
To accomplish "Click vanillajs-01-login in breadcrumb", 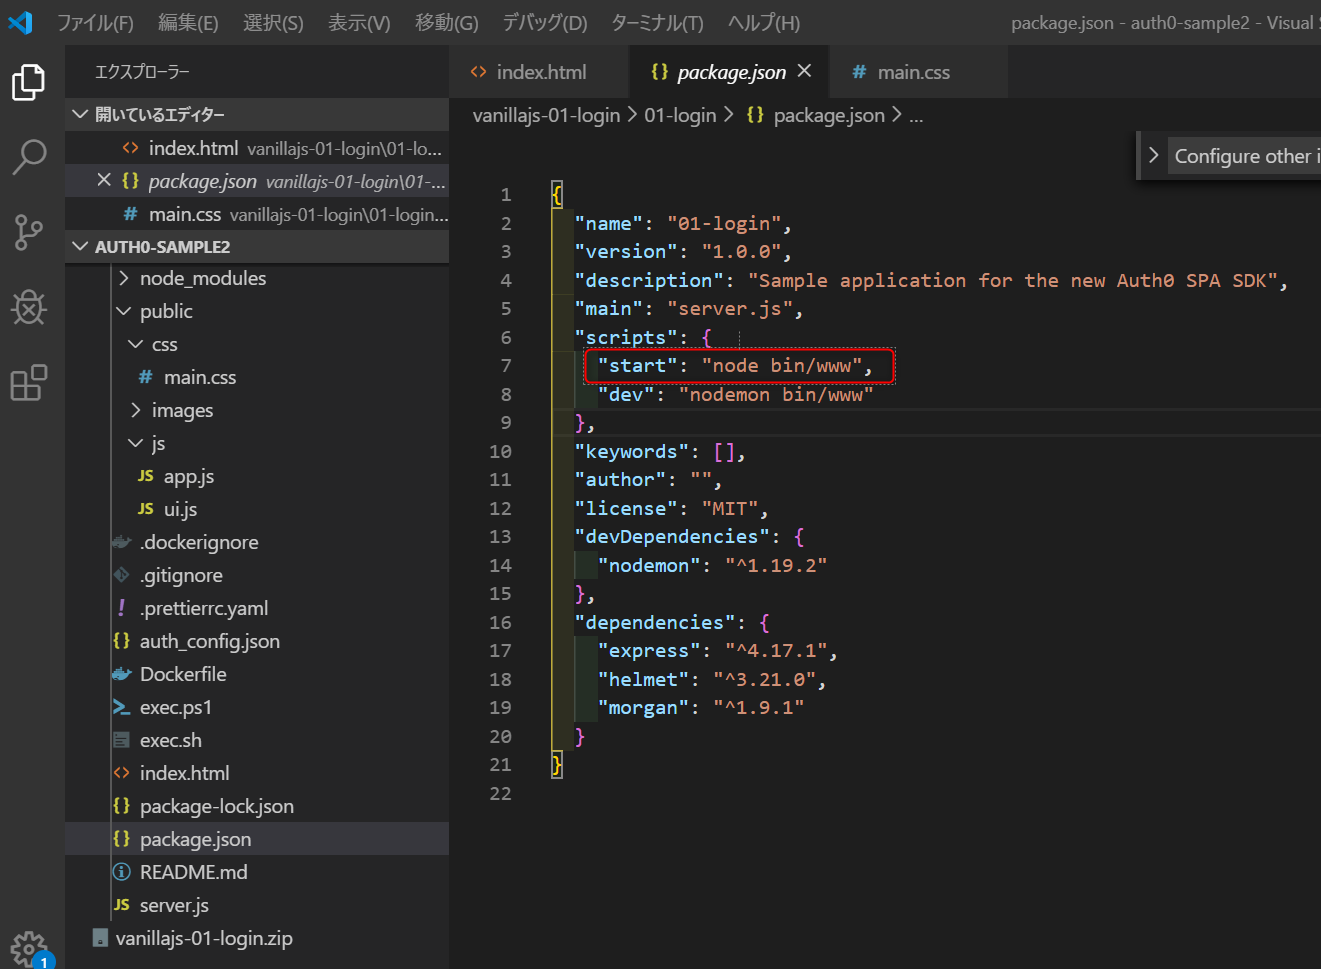I will [546, 115].
